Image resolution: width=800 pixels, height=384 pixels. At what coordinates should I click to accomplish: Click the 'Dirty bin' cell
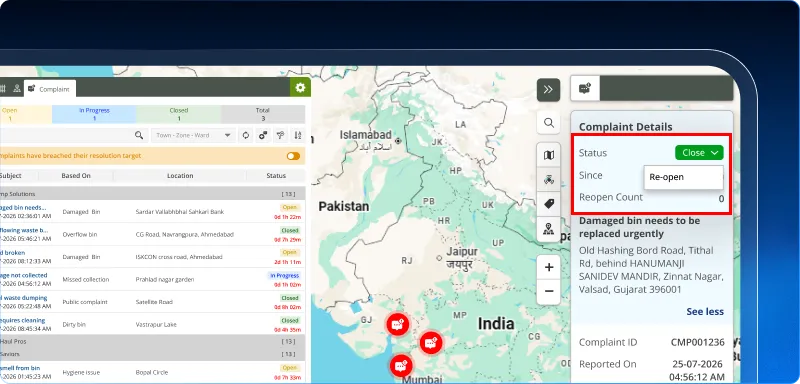pyautogui.click(x=73, y=324)
